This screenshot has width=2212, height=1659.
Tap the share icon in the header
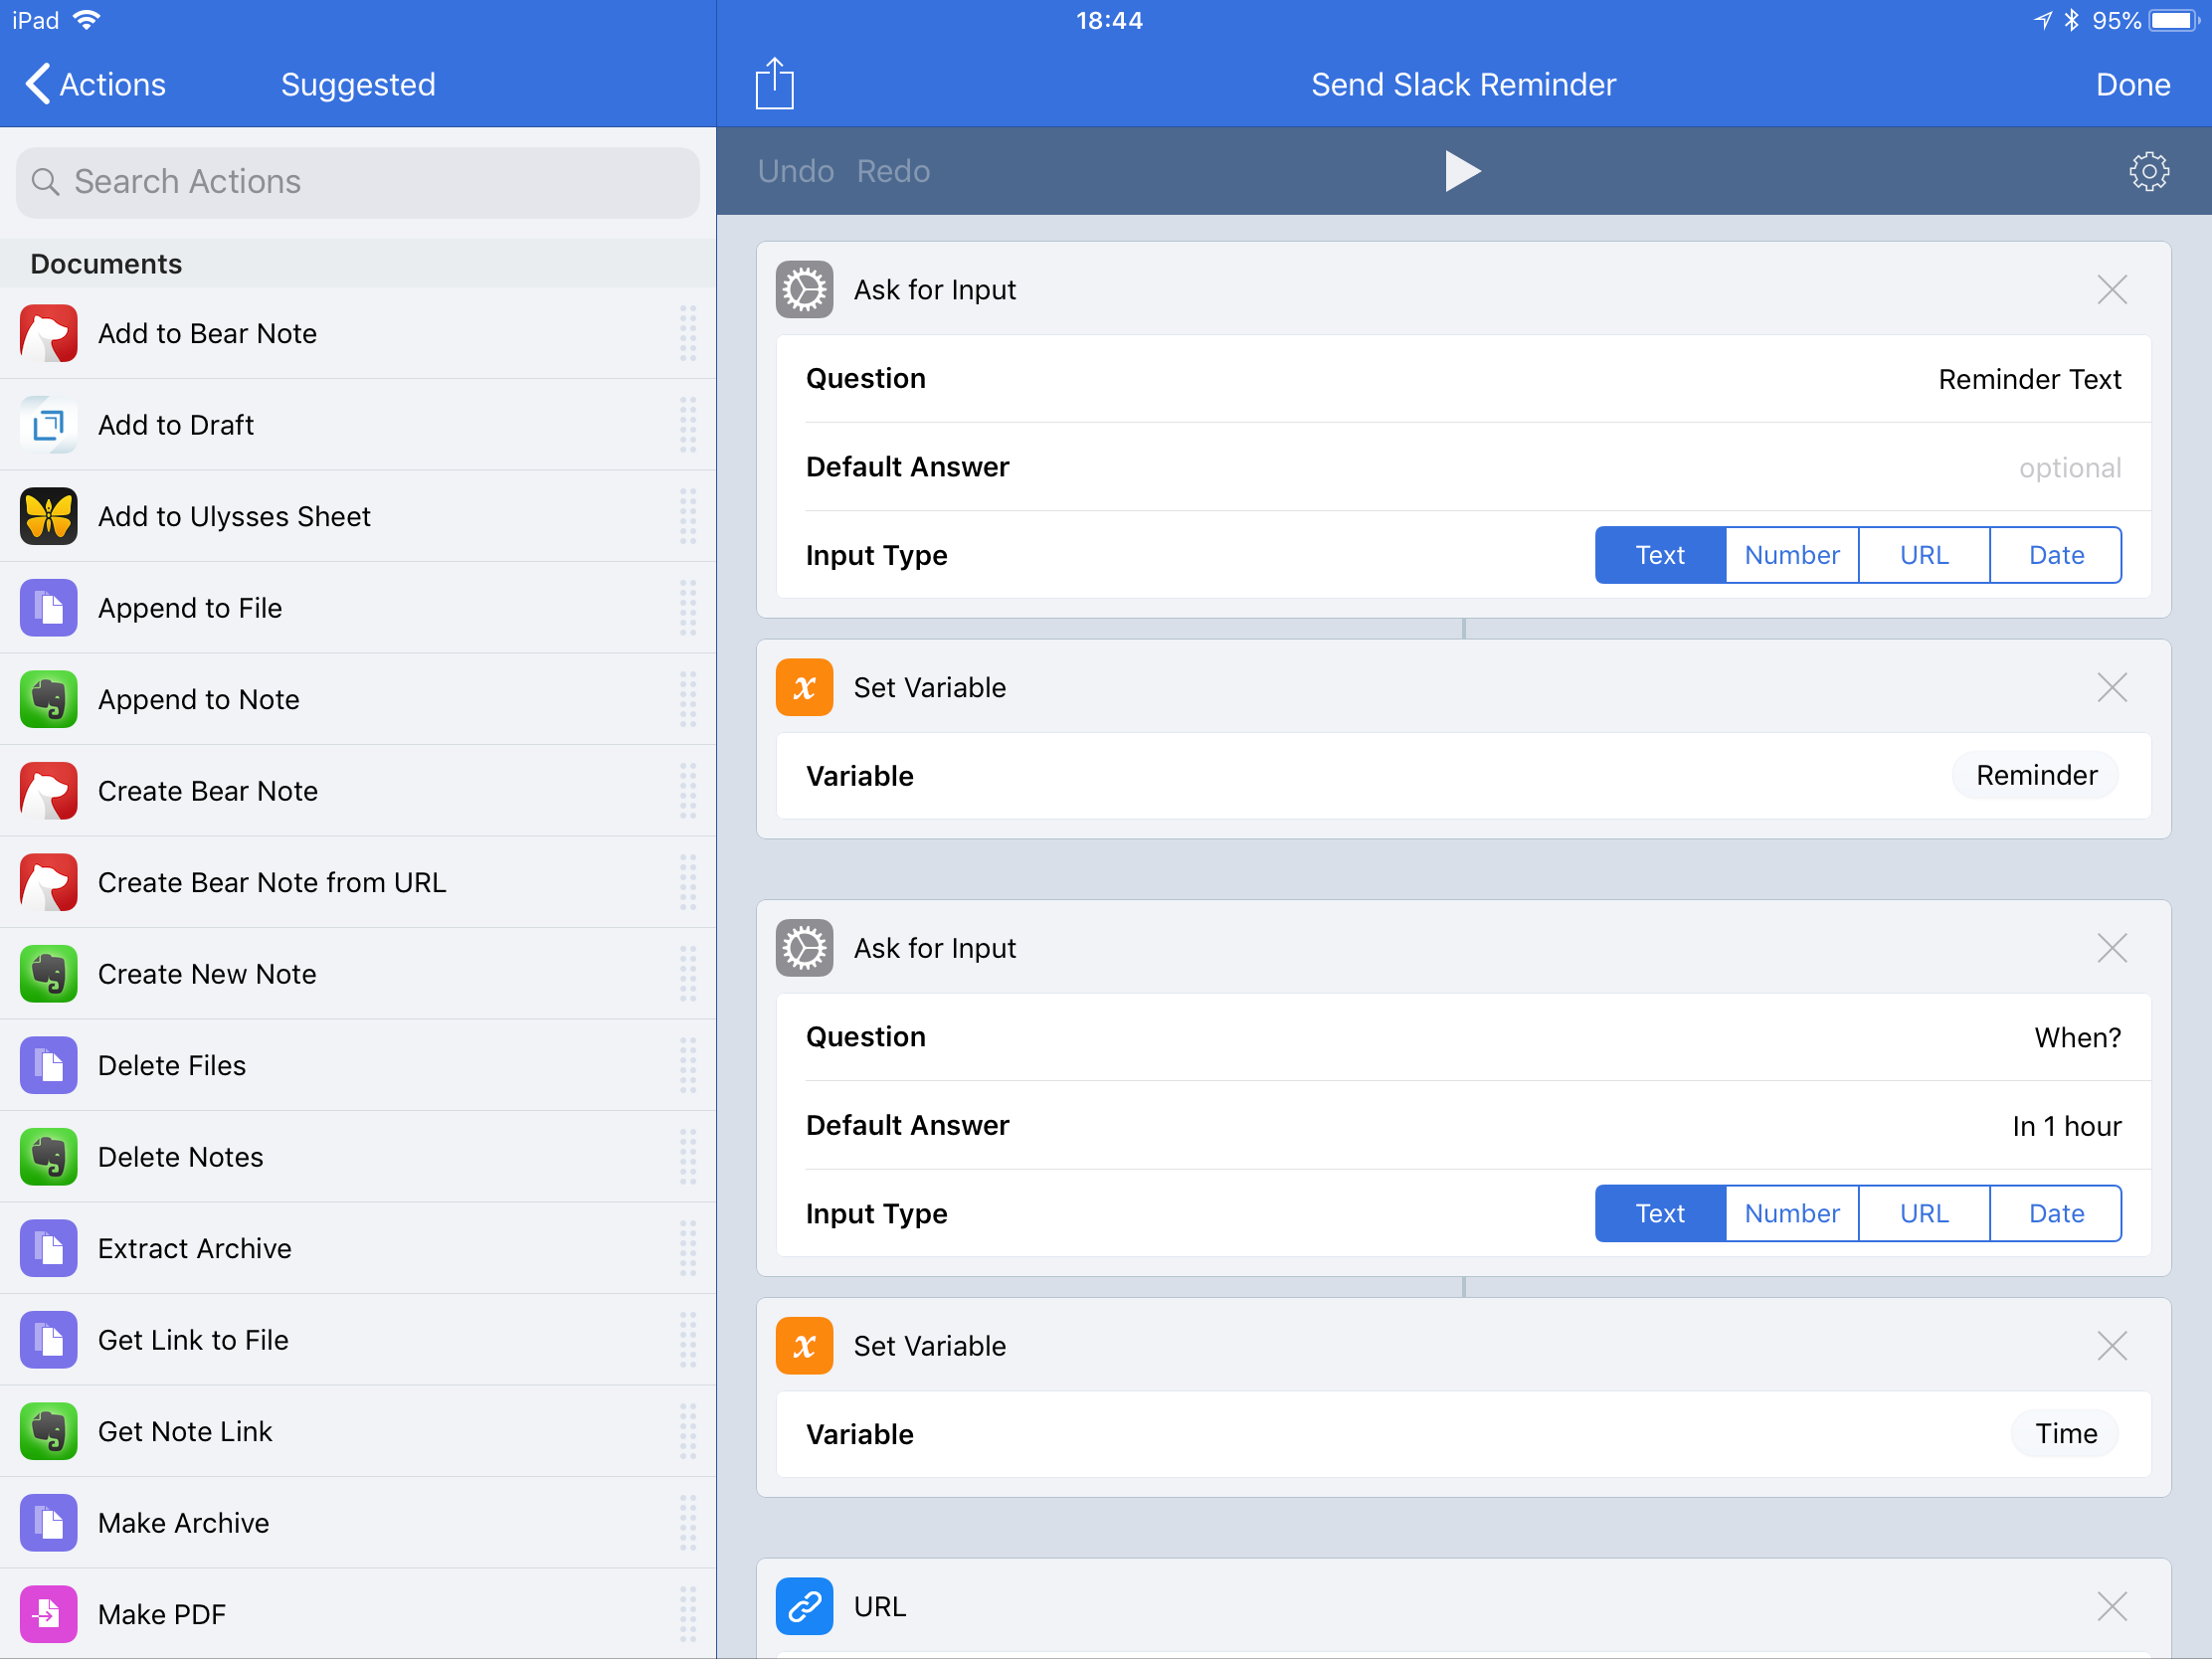774,83
